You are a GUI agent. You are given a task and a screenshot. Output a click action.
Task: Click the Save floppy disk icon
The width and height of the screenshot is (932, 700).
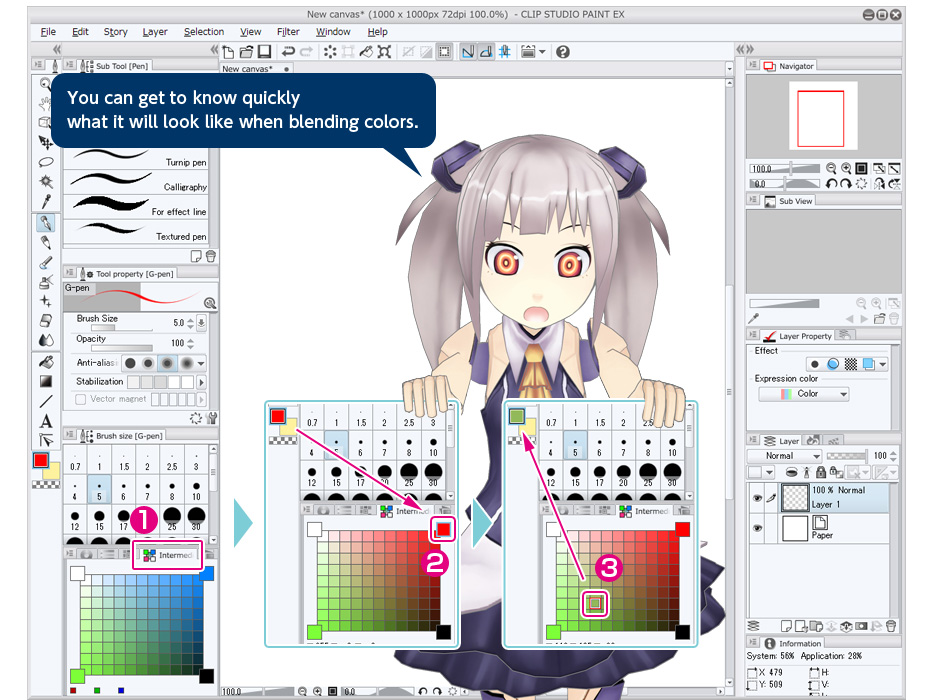(x=264, y=51)
